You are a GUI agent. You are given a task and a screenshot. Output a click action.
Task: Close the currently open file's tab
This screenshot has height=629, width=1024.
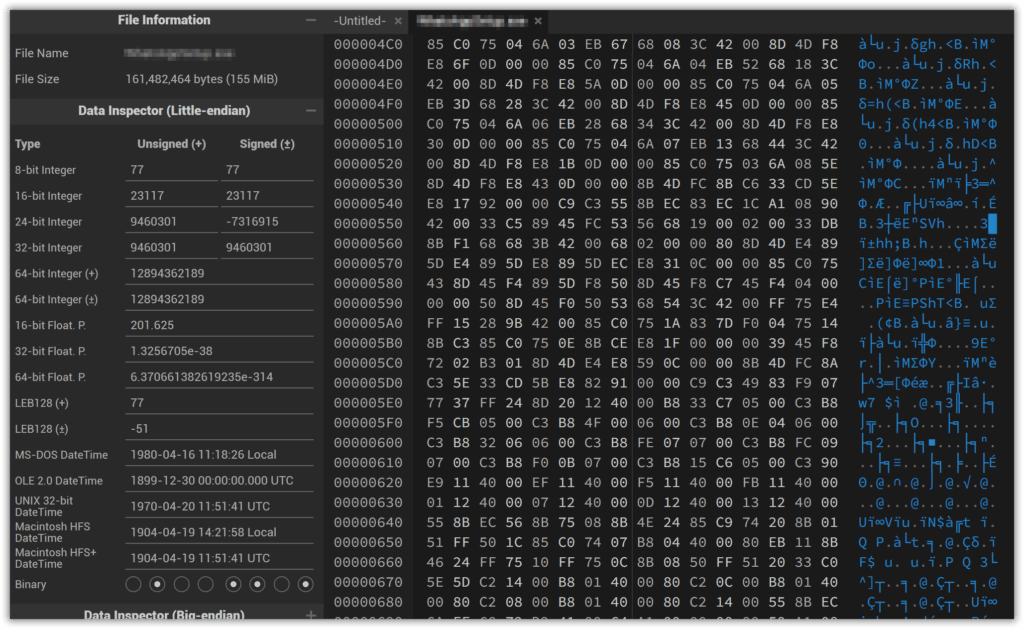(538, 19)
